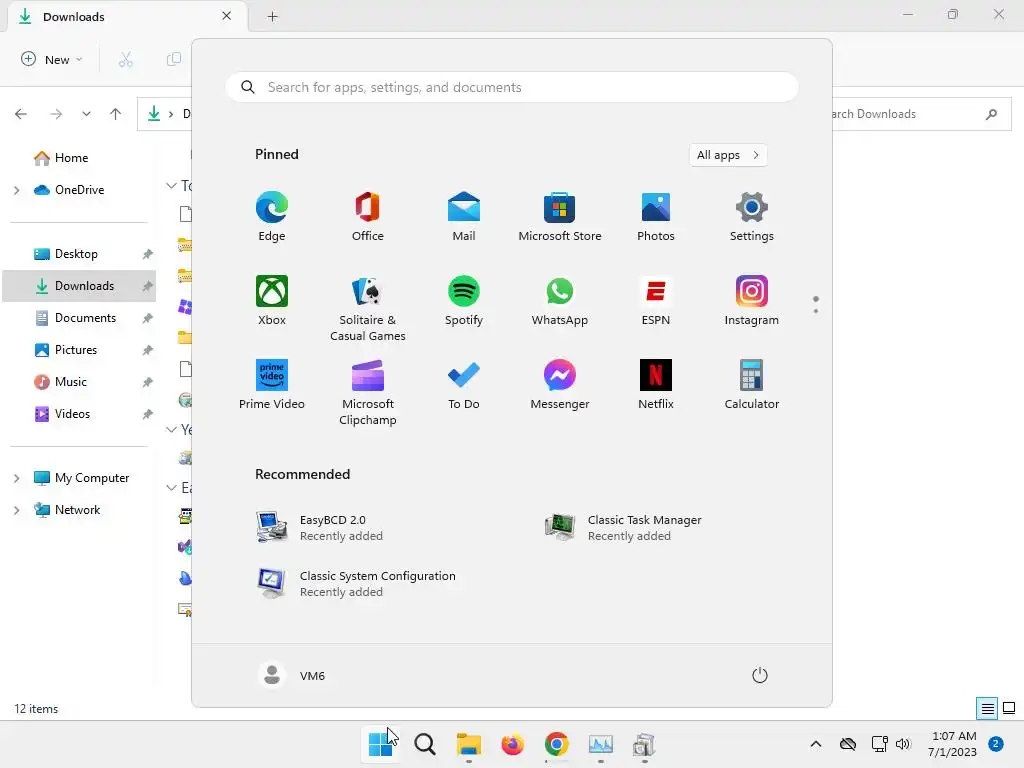Open the Mail app
This screenshot has height=768, width=1024.
click(464, 216)
